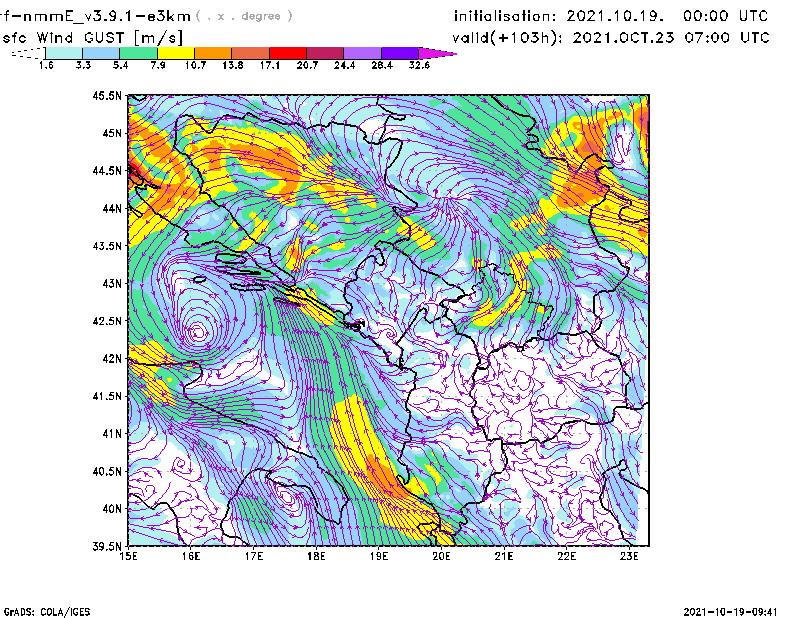Click the 40.5N latitude label
This screenshot has width=800, height=618.
pyautogui.click(x=107, y=471)
